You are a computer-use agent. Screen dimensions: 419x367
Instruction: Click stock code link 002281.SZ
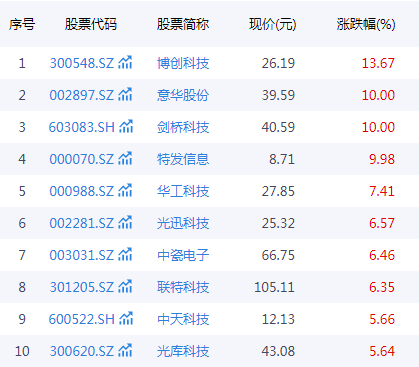click(82, 223)
